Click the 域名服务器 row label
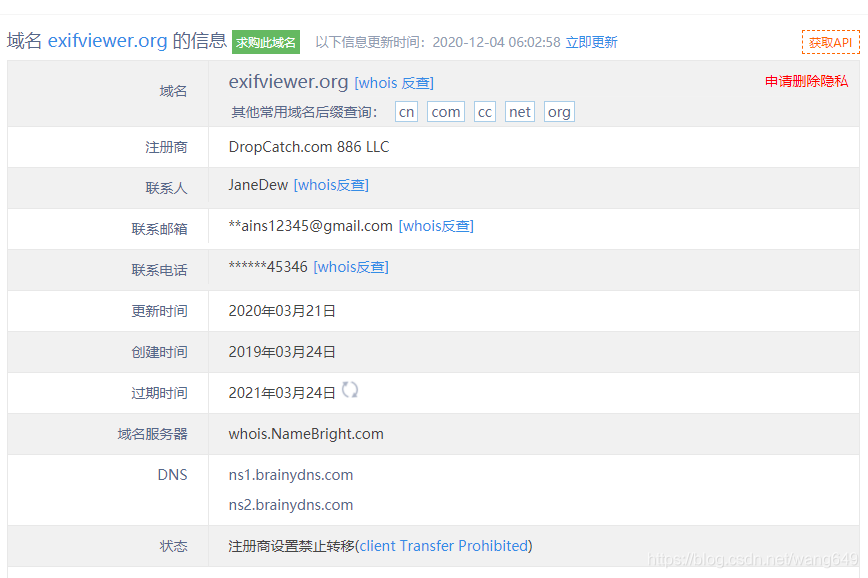 click(152, 434)
